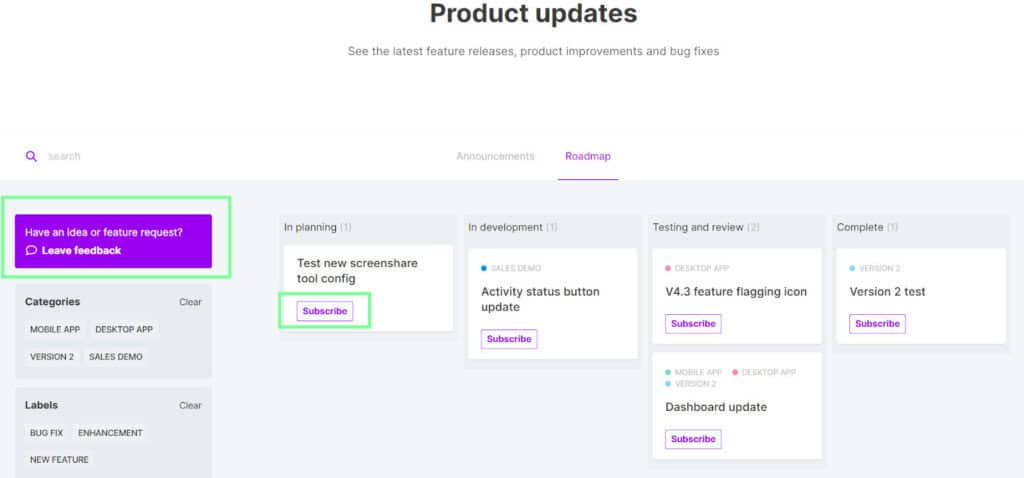Select the NEW FEATURE label filter
1024x478 pixels.
(59, 460)
